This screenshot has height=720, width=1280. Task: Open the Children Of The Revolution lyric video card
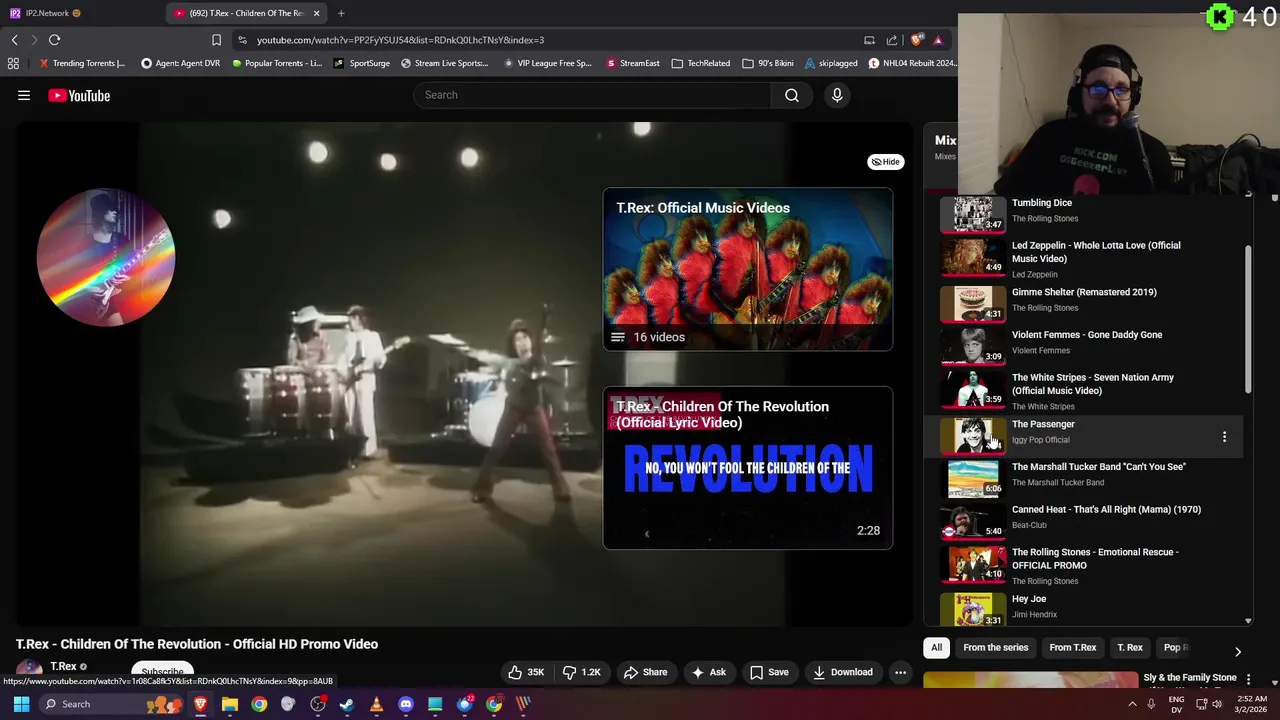click(x=748, y=468)
